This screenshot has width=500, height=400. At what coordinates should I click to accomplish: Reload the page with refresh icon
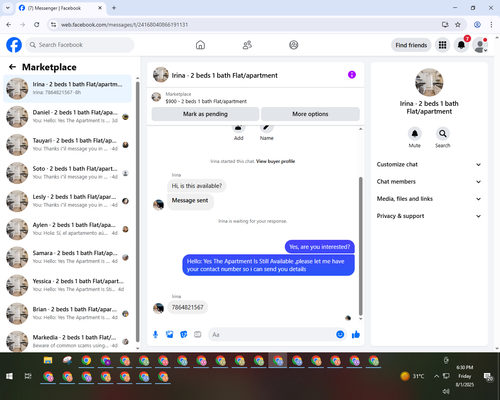coord(37,24)
